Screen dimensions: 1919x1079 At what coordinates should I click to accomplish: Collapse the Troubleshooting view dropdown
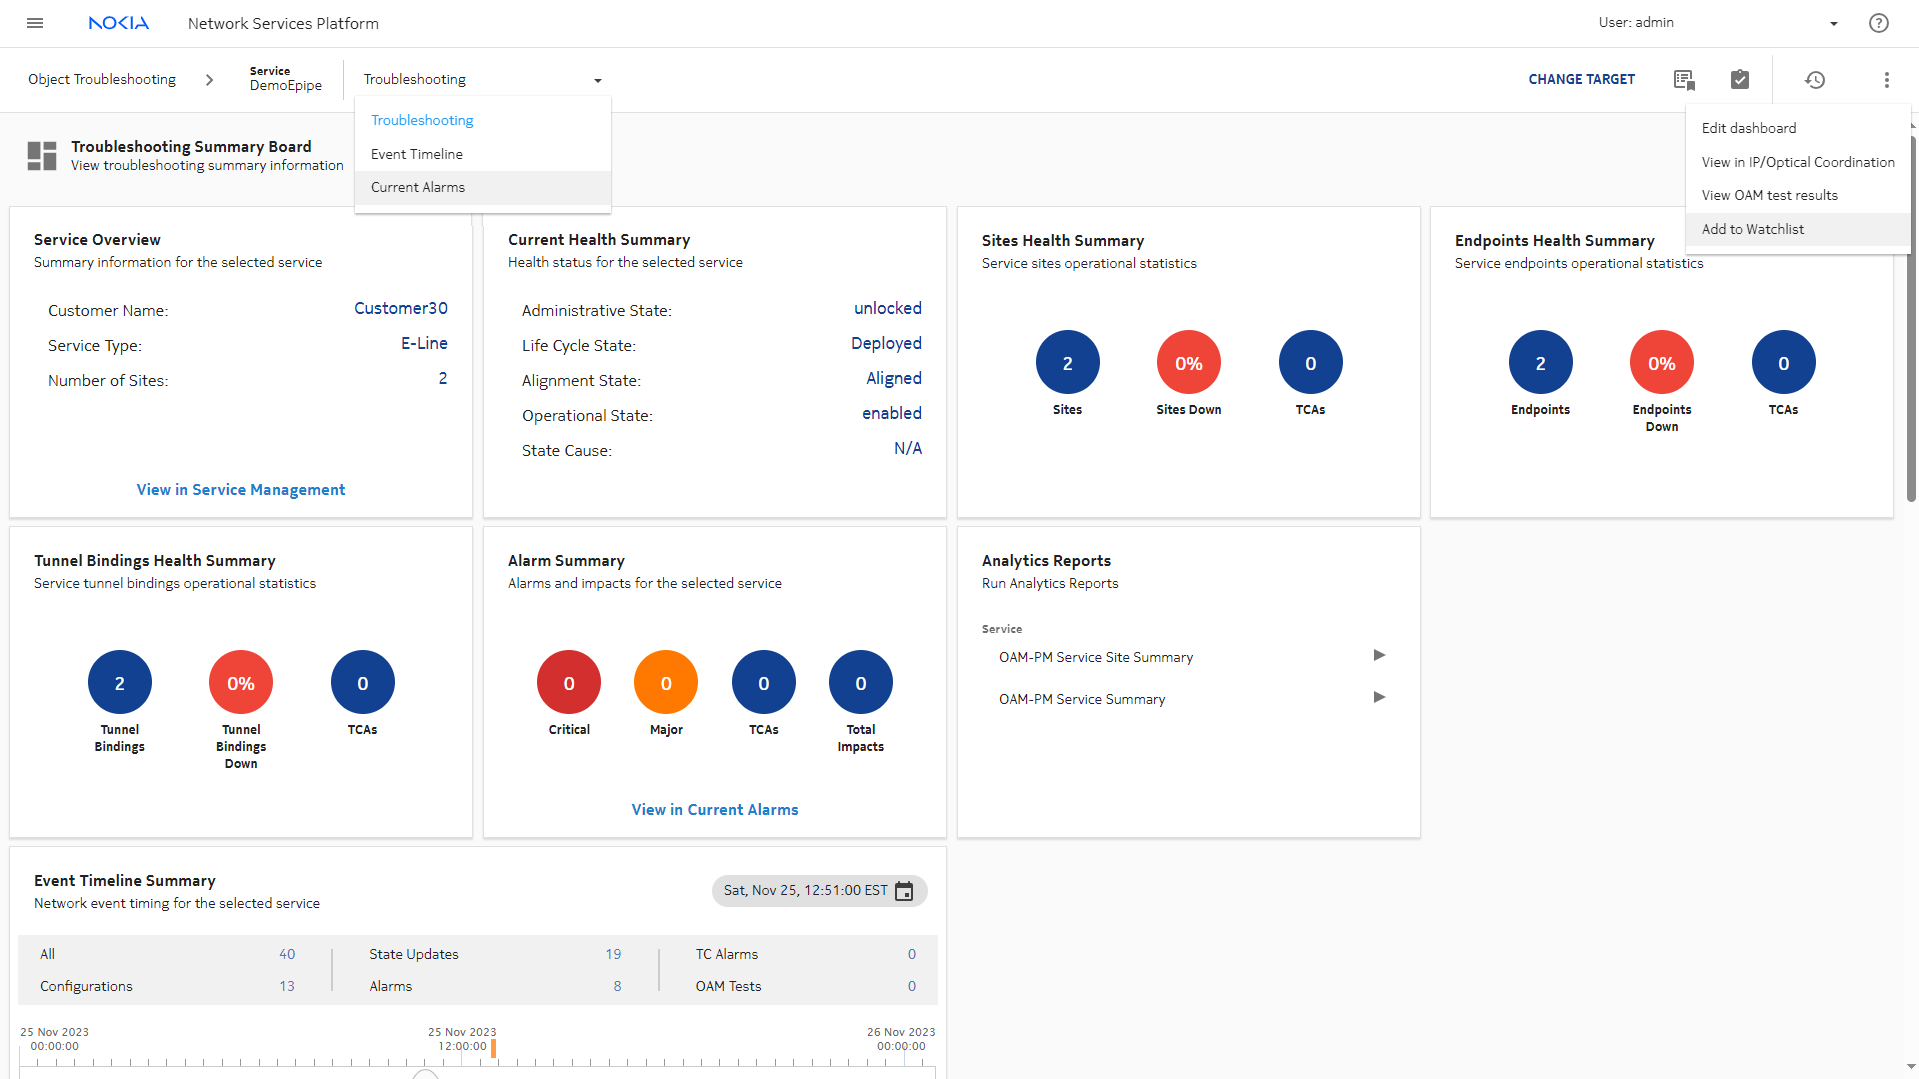tap(597, 80)
